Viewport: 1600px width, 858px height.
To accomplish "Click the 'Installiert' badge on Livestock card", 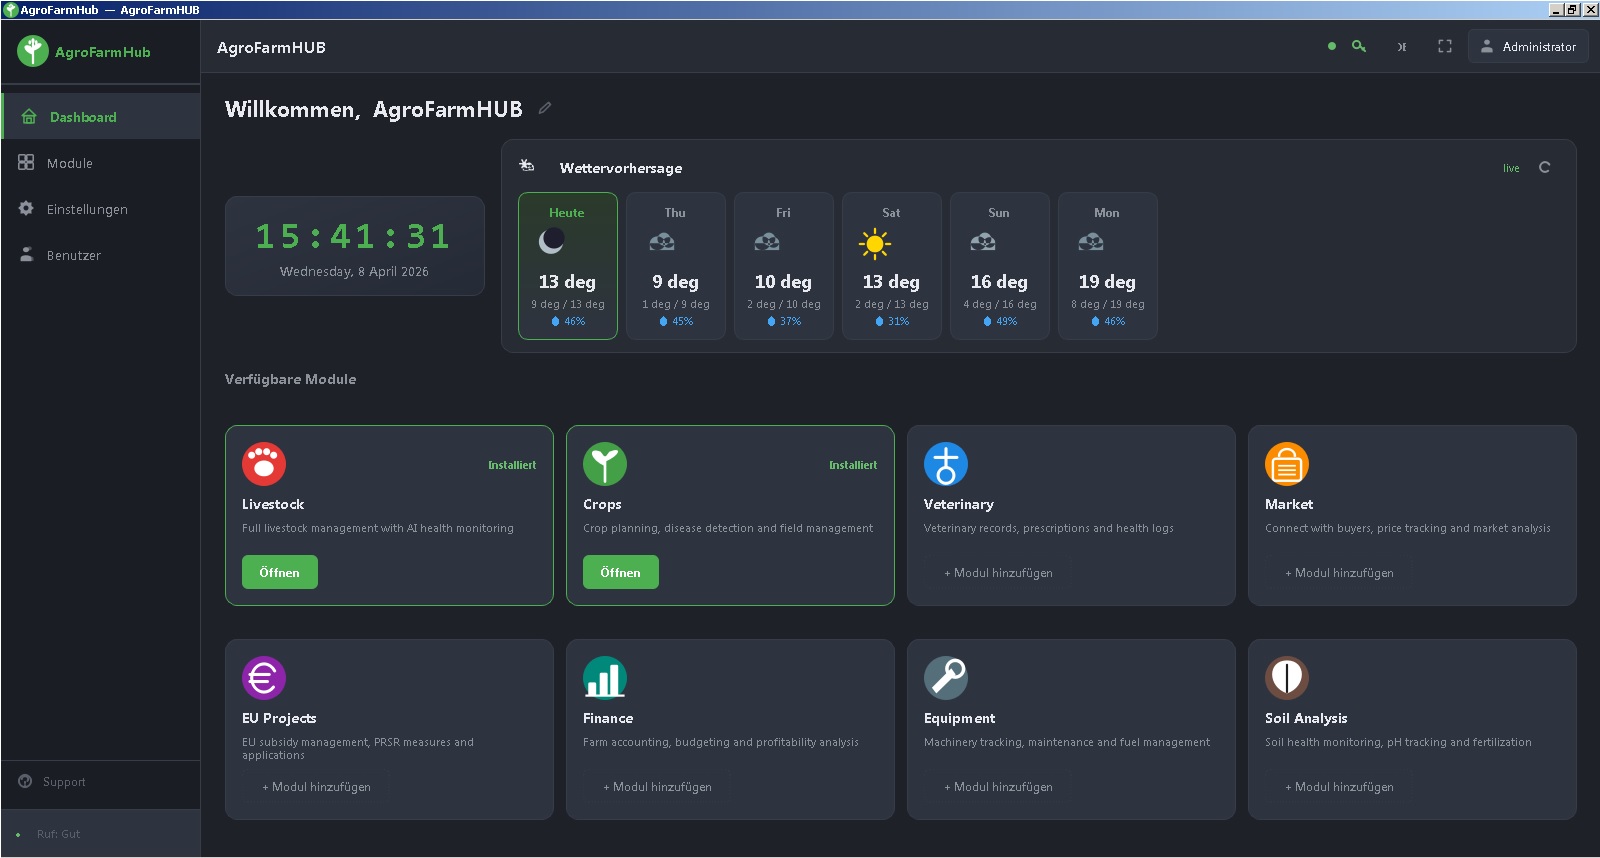I will click(x=512, y=465).
